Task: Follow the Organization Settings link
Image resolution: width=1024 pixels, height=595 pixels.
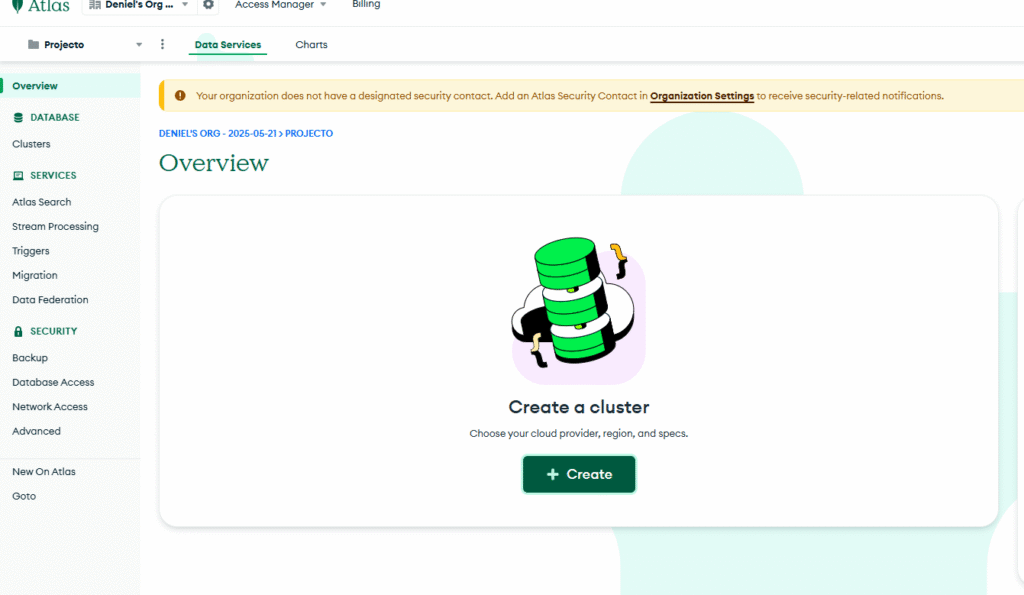Action: point(702,96)
